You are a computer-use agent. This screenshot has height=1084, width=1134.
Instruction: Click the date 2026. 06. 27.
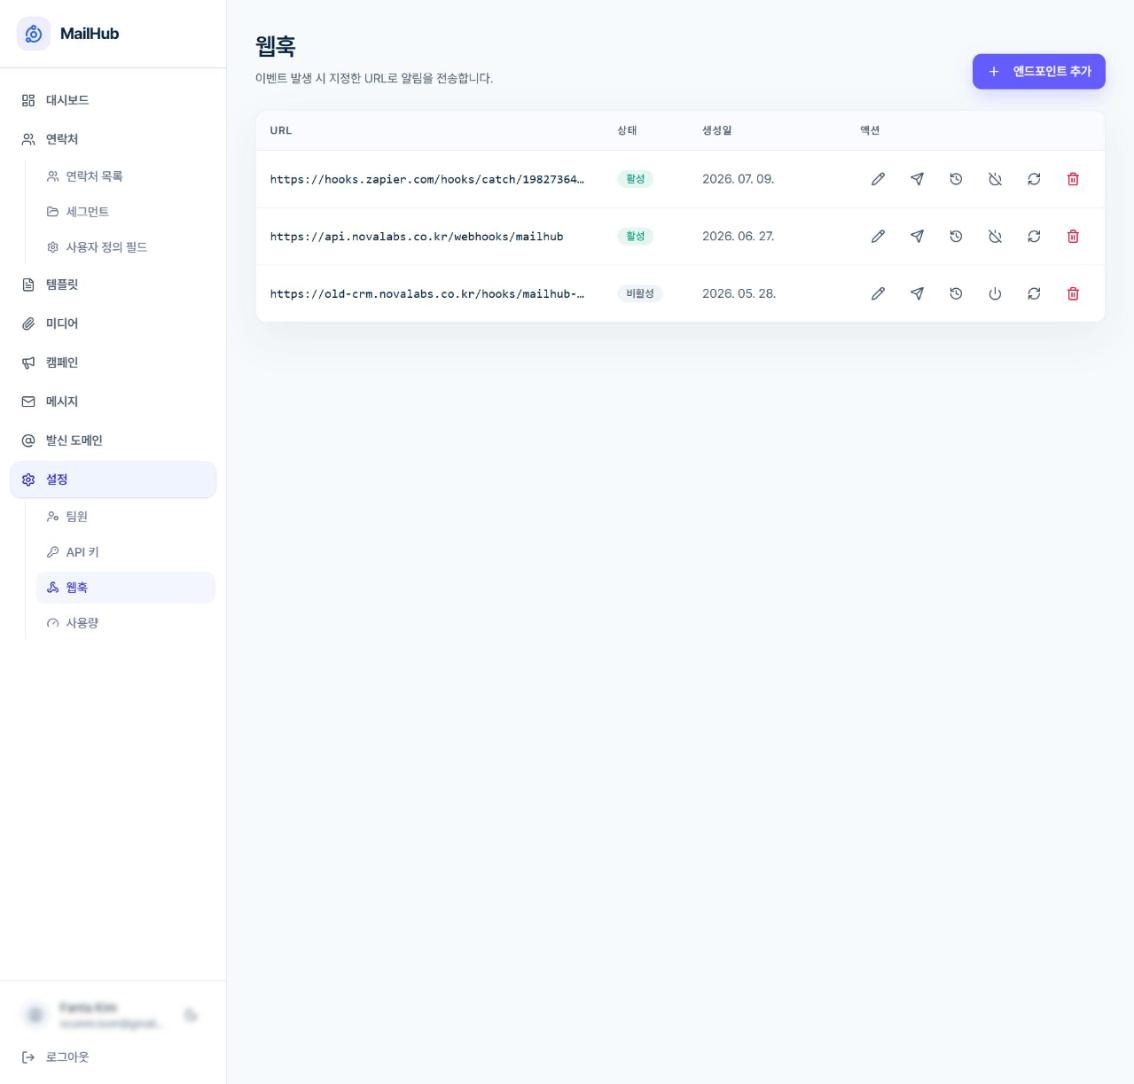(x=738, y=236)
